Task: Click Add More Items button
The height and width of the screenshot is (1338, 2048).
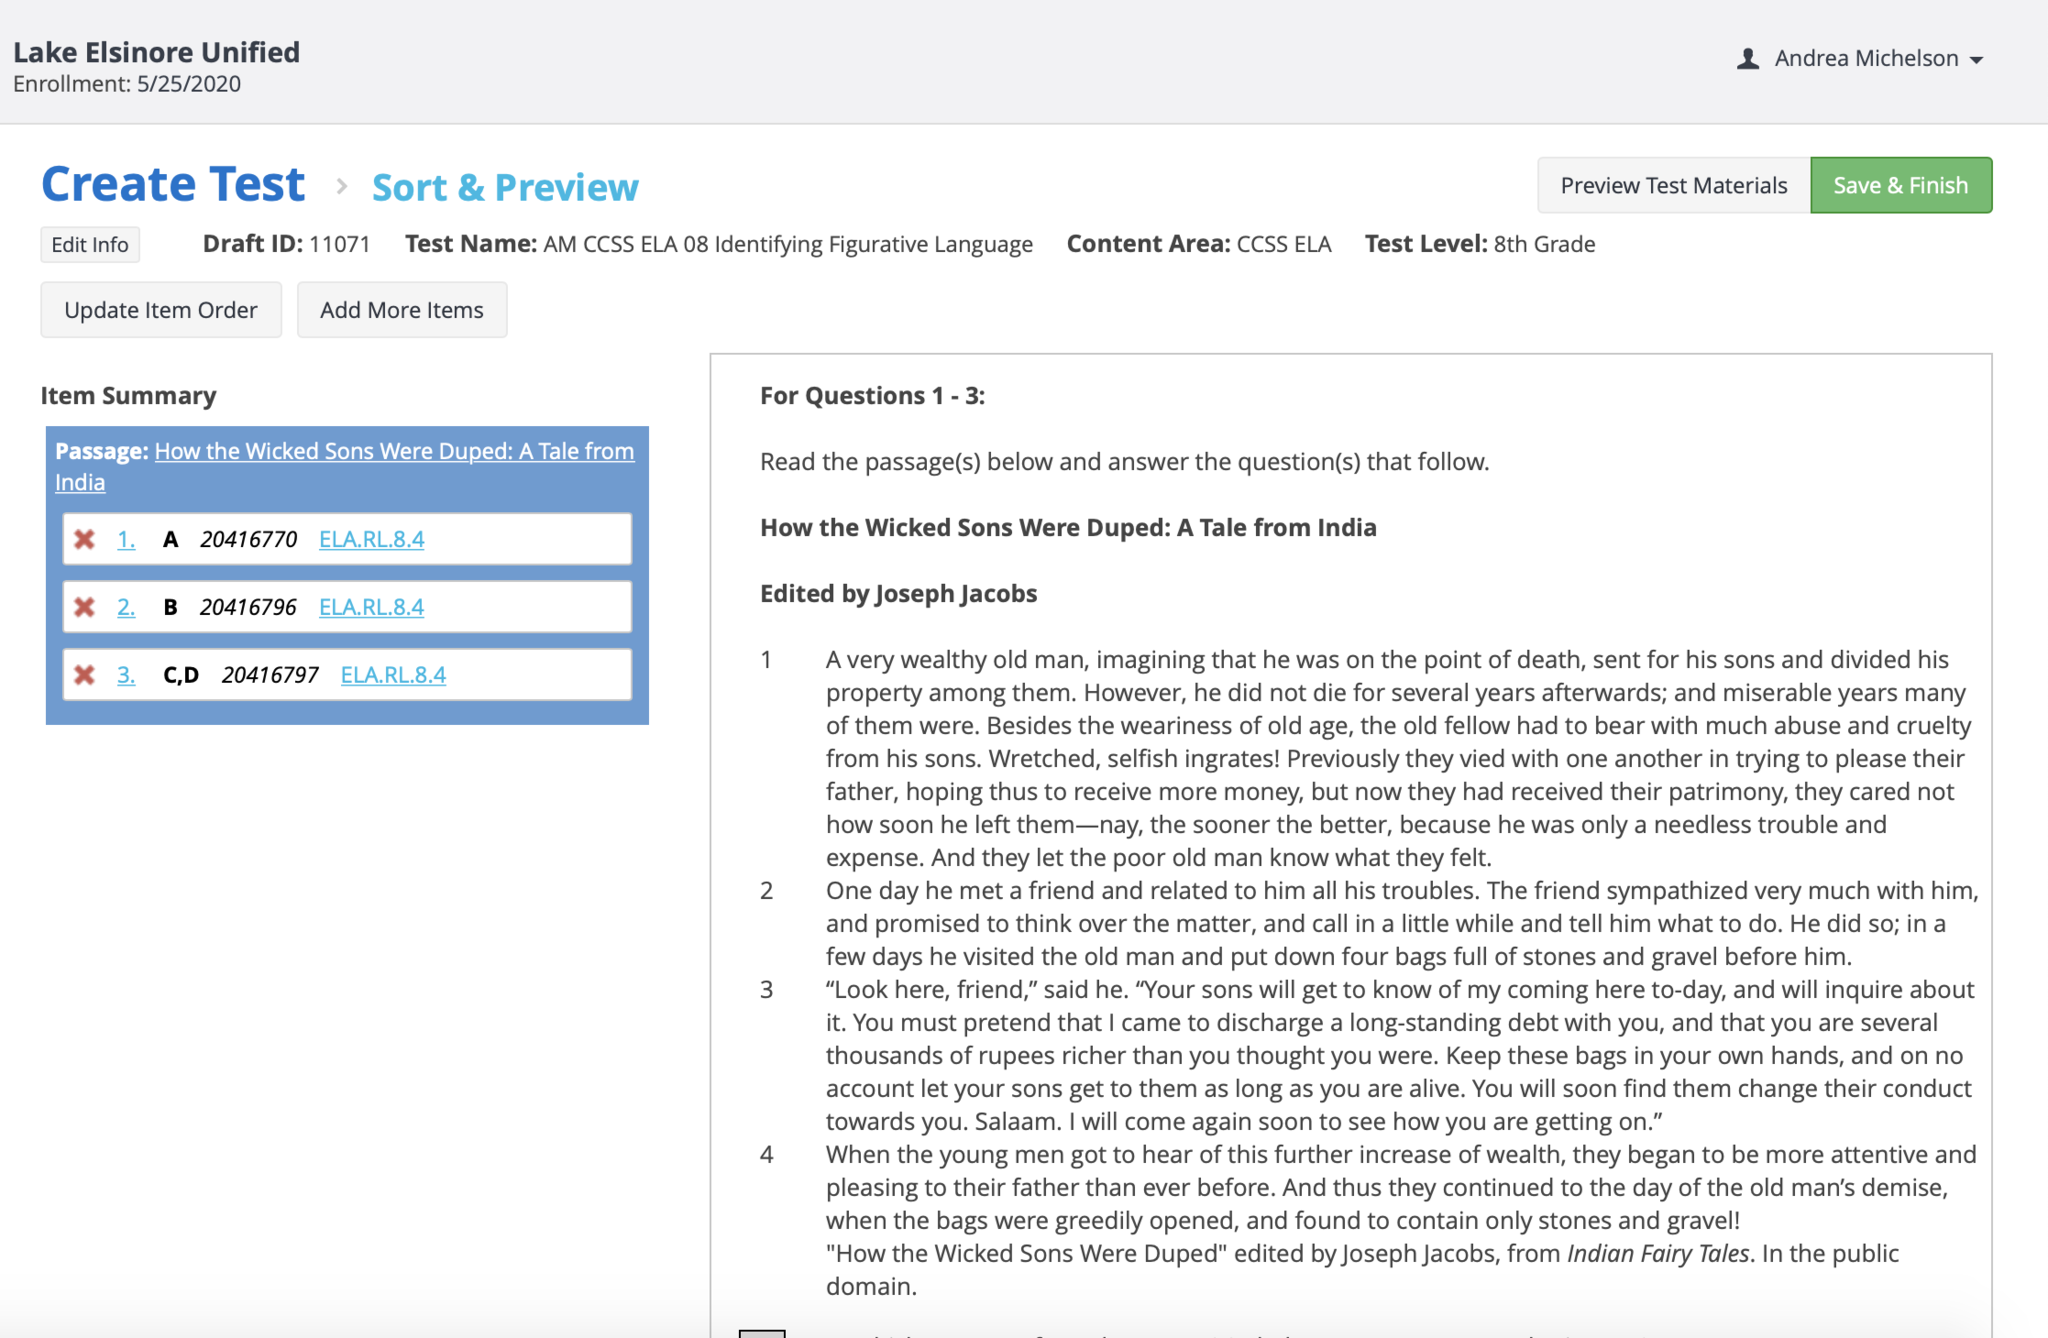Action: 401,310
